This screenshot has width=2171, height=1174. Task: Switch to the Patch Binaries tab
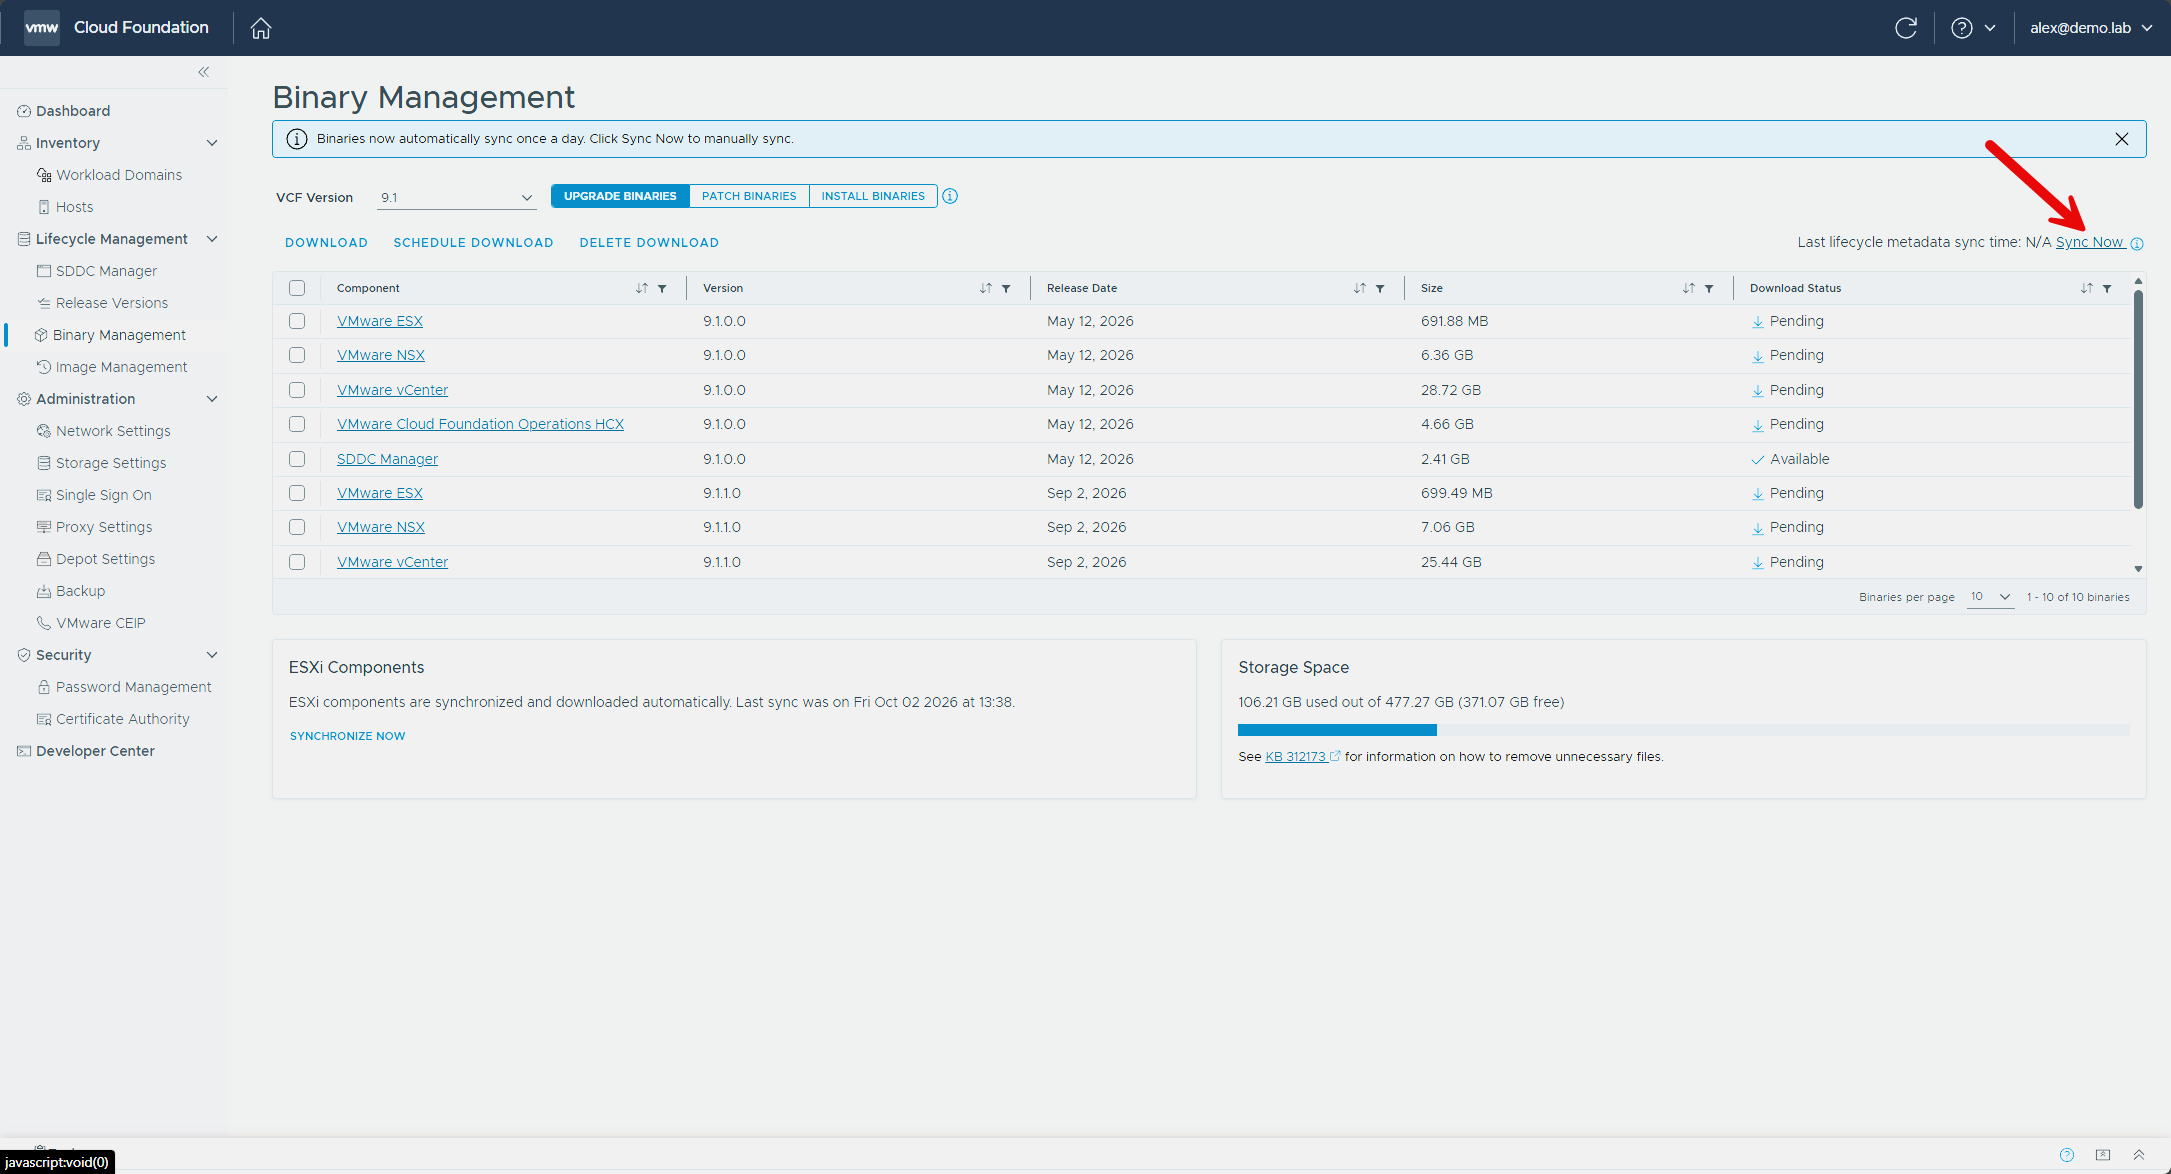point(749,196)
